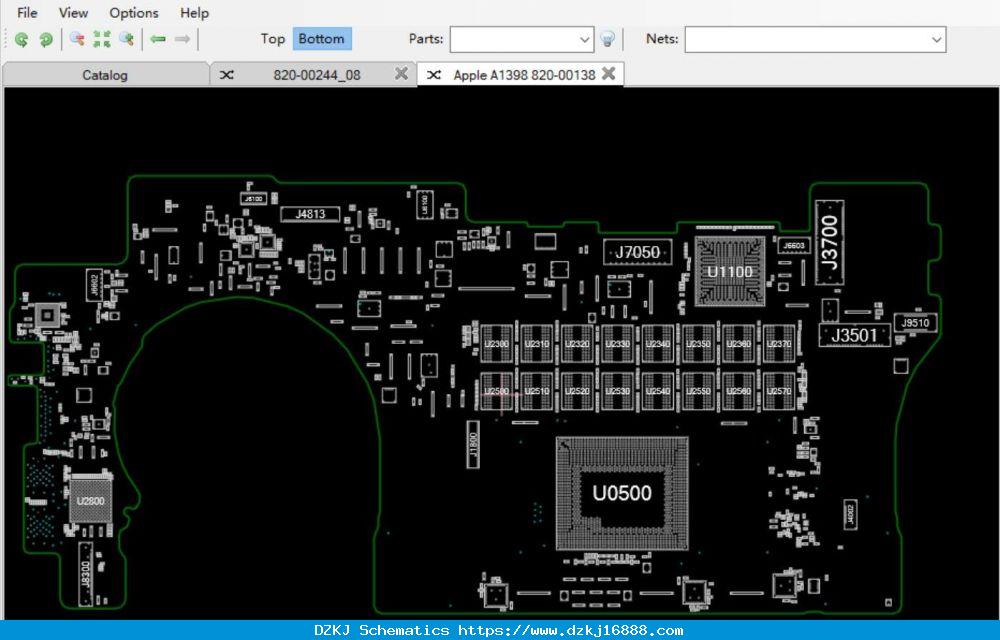
Task: Select memory chip U2310
Action: 537,344
